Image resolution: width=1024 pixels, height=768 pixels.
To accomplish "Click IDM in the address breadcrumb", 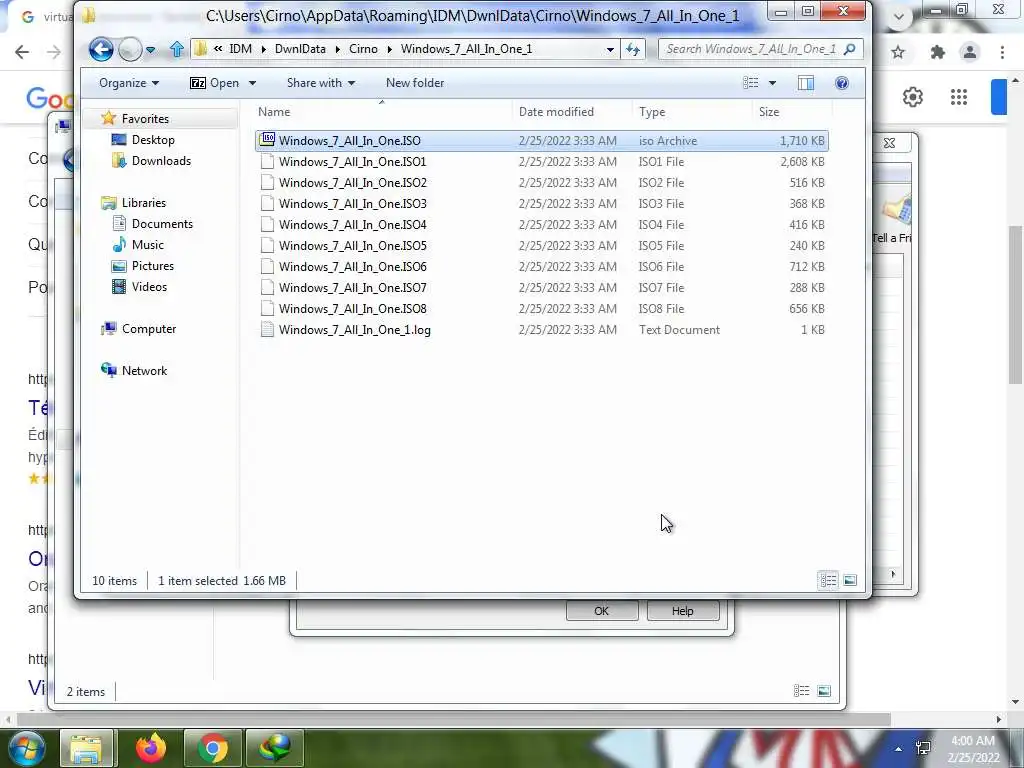I will 240,49.
